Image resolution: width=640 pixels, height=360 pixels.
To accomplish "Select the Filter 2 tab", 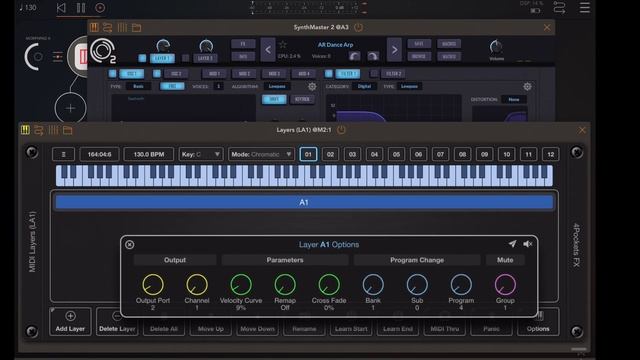I will pyautogui.click(x=393, y=73).
